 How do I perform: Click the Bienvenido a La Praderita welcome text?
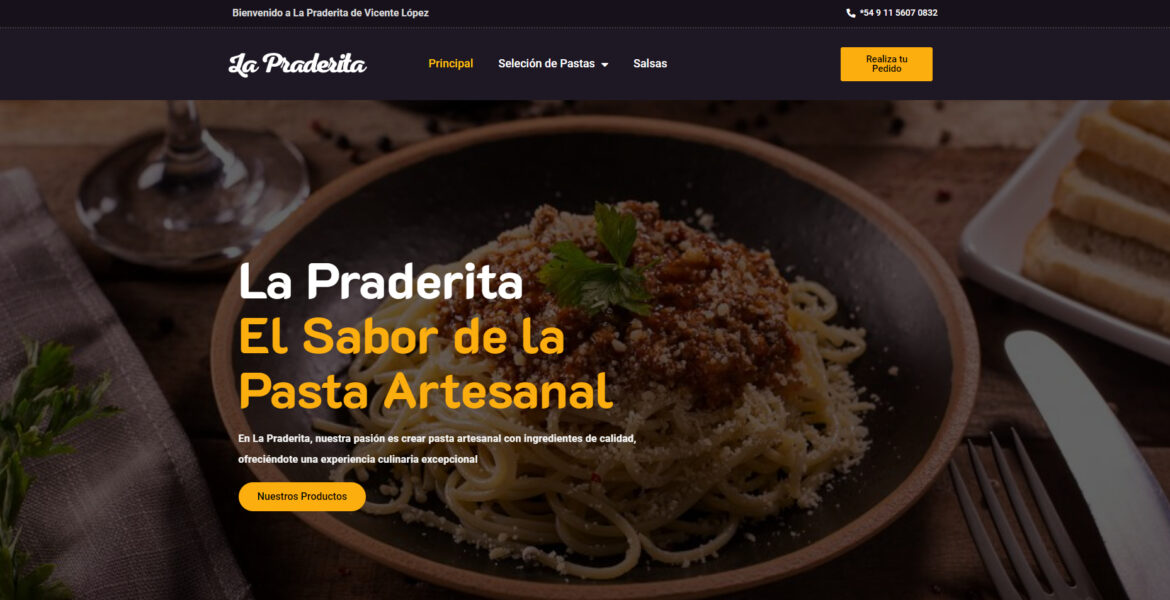click(330, 13)
